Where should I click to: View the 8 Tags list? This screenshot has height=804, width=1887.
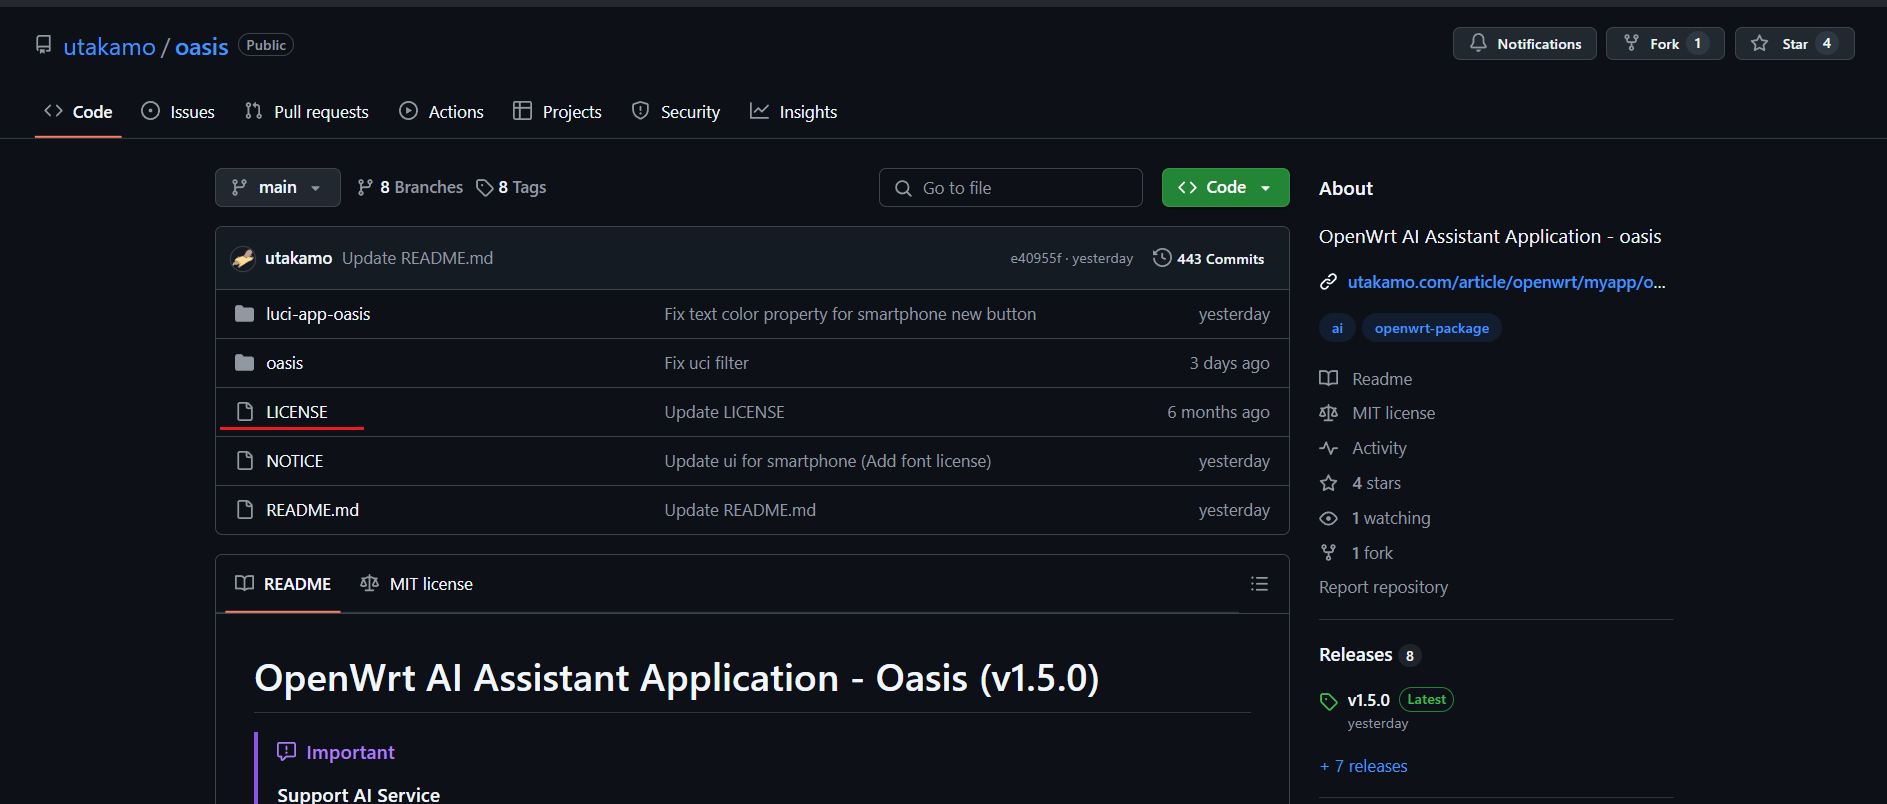pos(511,188)
